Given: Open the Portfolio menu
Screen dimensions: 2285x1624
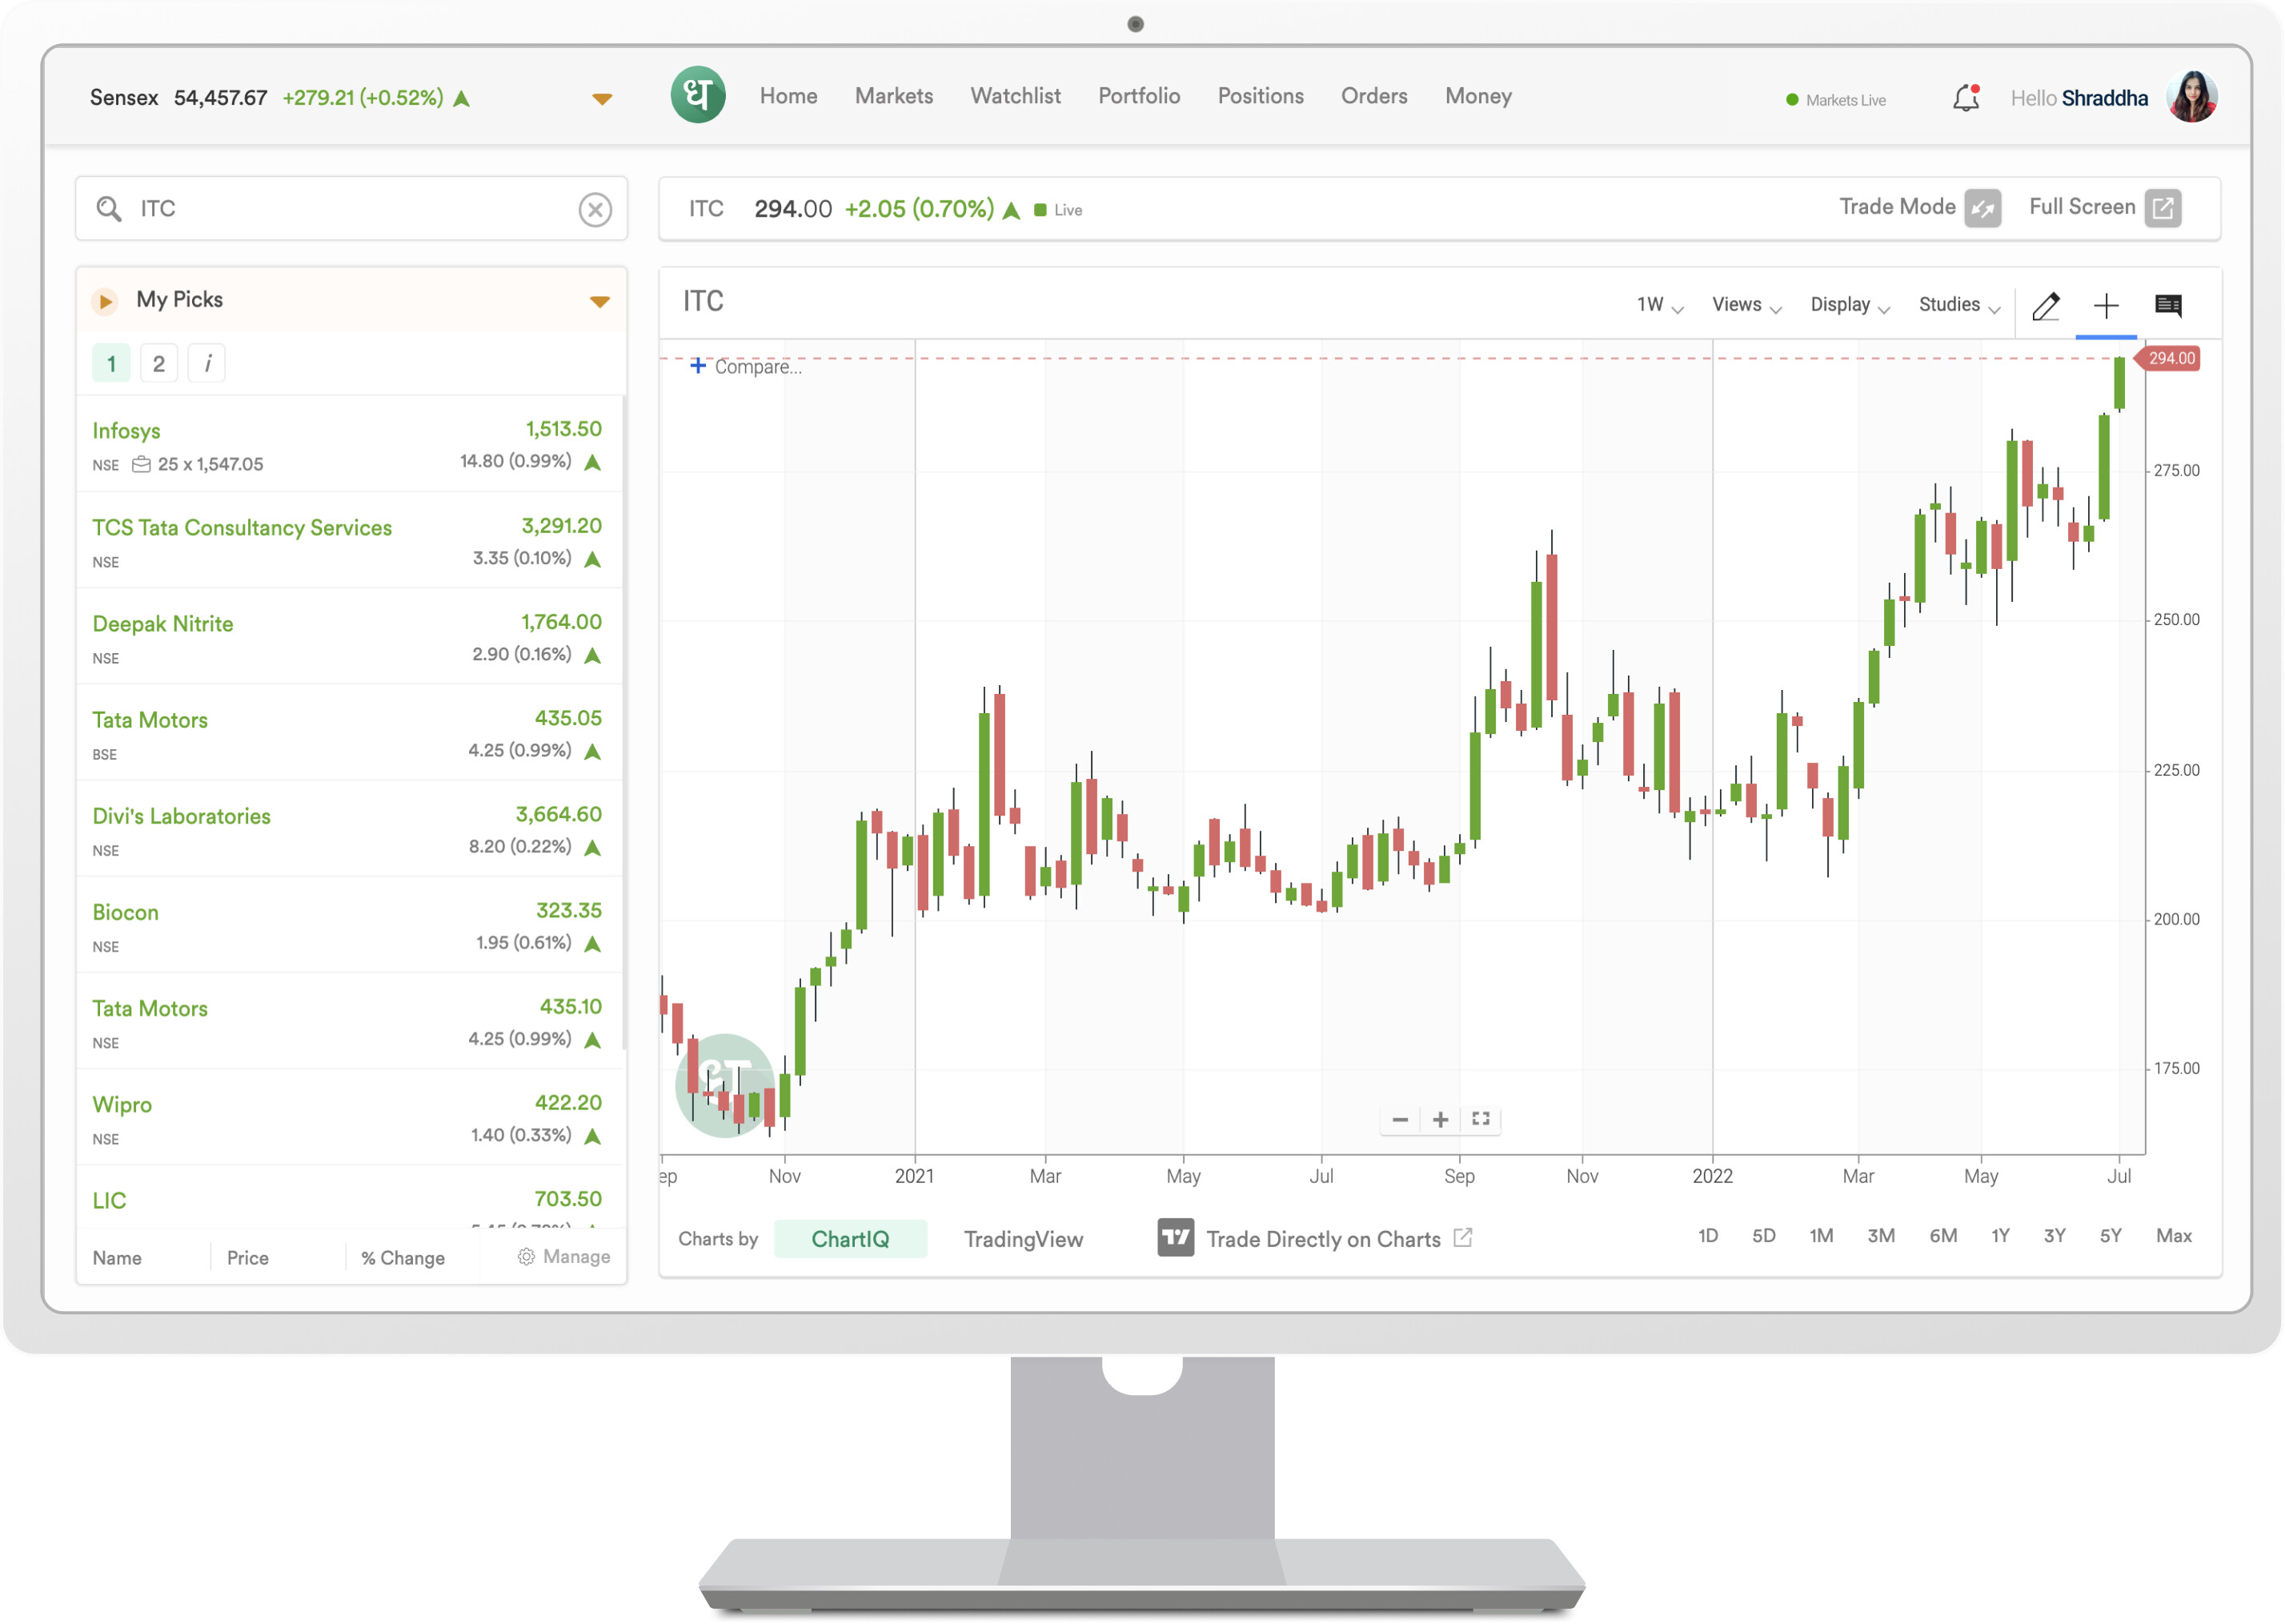Looking at the screenshot, I should 1139,96.
